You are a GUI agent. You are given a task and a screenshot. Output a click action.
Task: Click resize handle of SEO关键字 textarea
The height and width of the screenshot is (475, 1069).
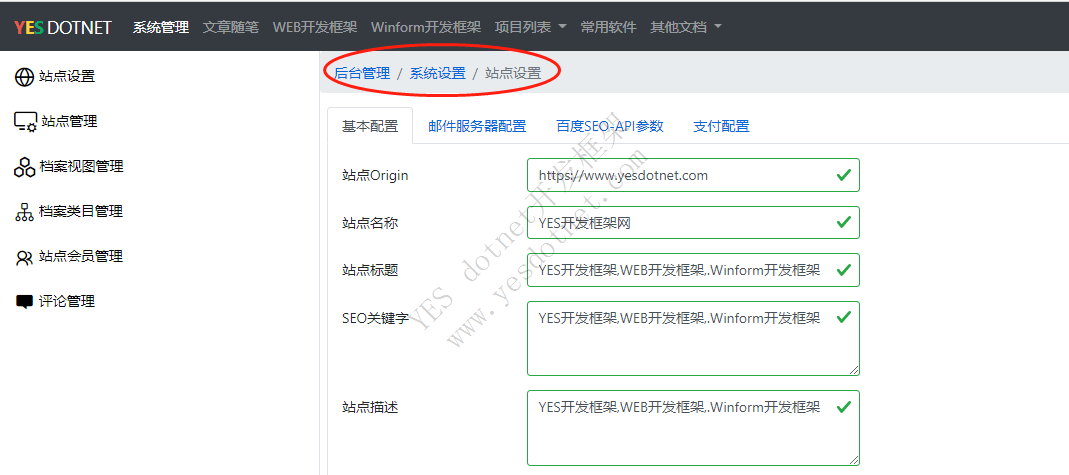[x=854, y=369]
